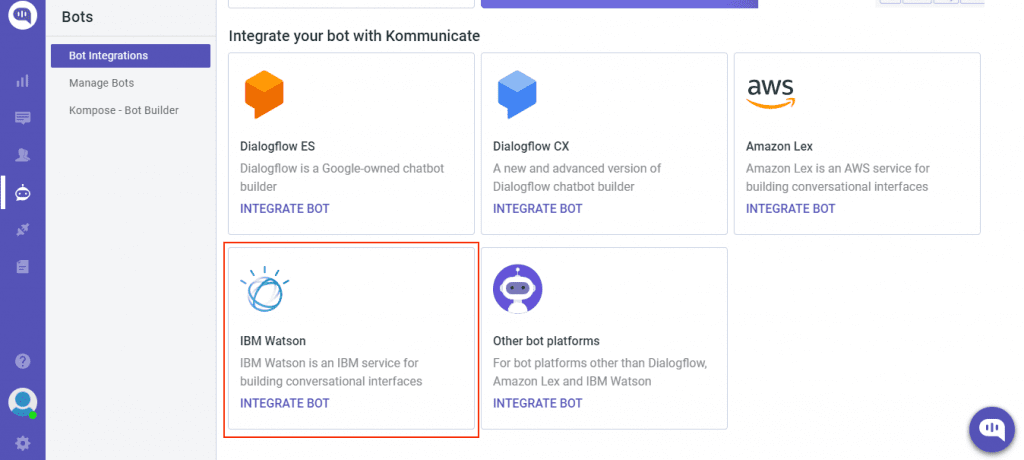1024x460 pixels.
Task: Open the conversations chat icon
Action: (22, 118)
